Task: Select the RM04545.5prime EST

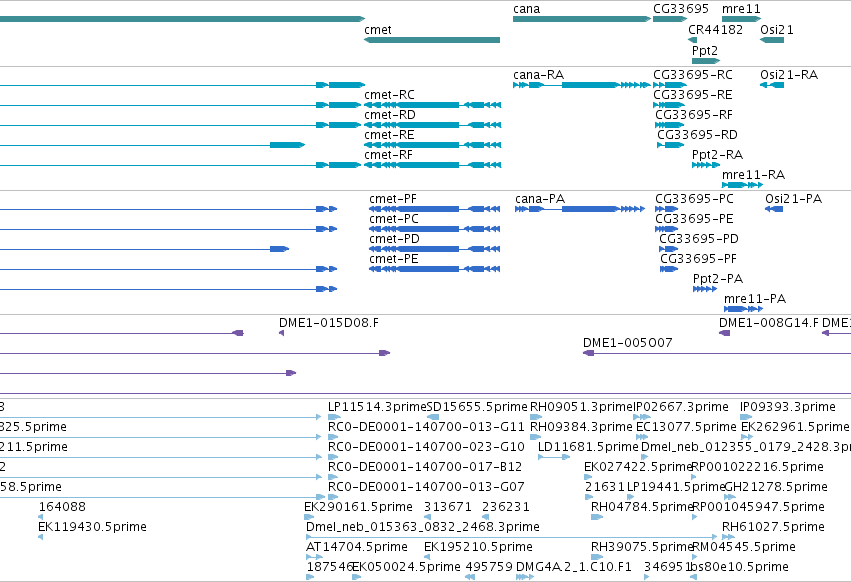Action: coord(696,558)
